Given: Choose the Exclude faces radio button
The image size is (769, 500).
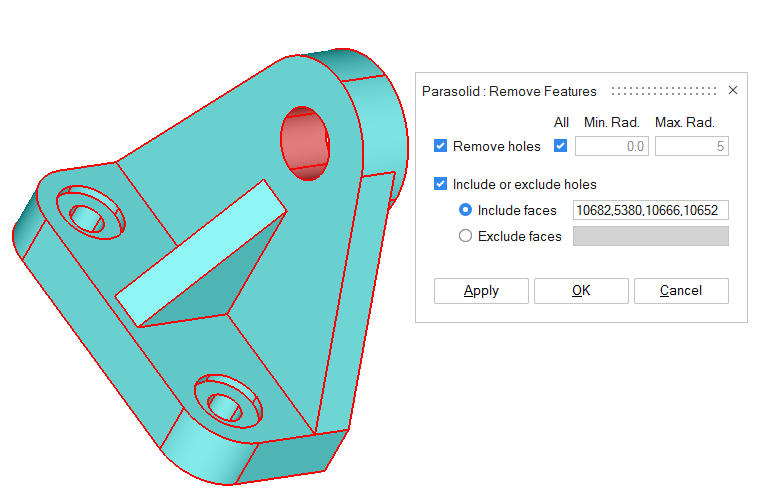Looking at the screenshot, I should (x=465, y=236).
